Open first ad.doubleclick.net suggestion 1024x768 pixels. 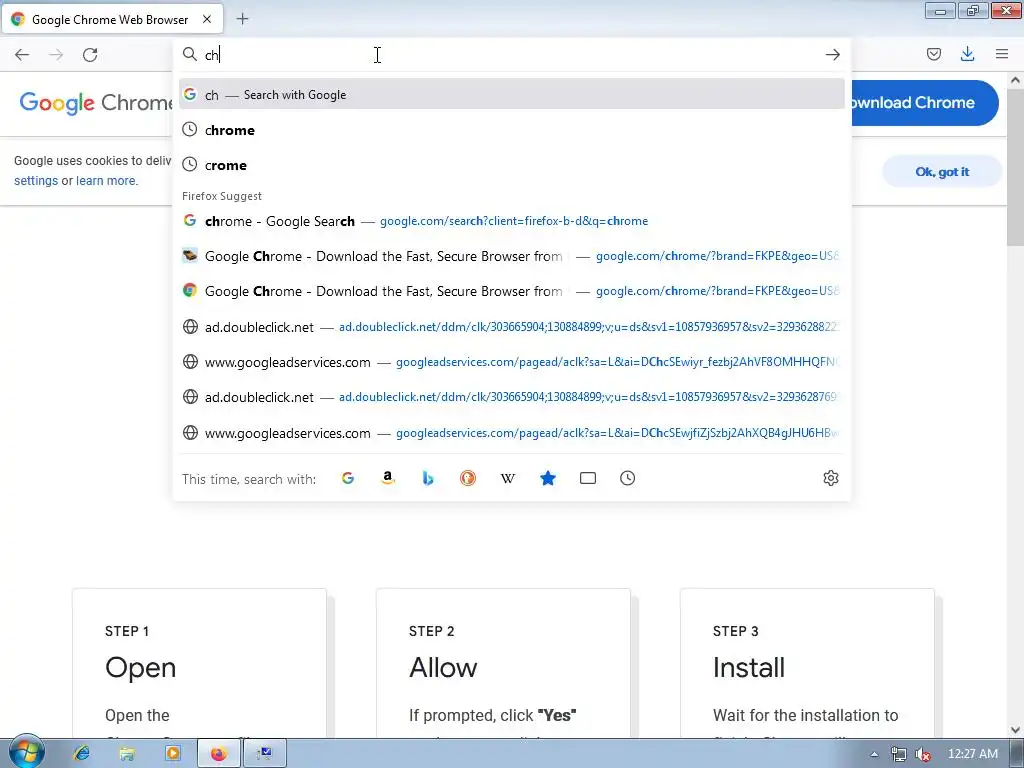tap(511, 327)
